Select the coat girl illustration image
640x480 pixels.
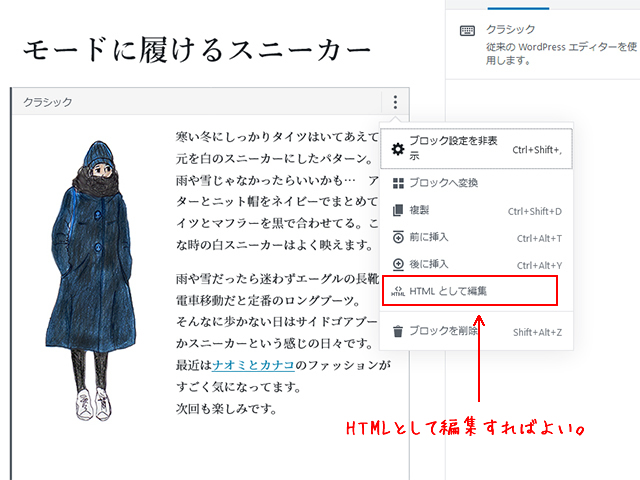[90, 280]
